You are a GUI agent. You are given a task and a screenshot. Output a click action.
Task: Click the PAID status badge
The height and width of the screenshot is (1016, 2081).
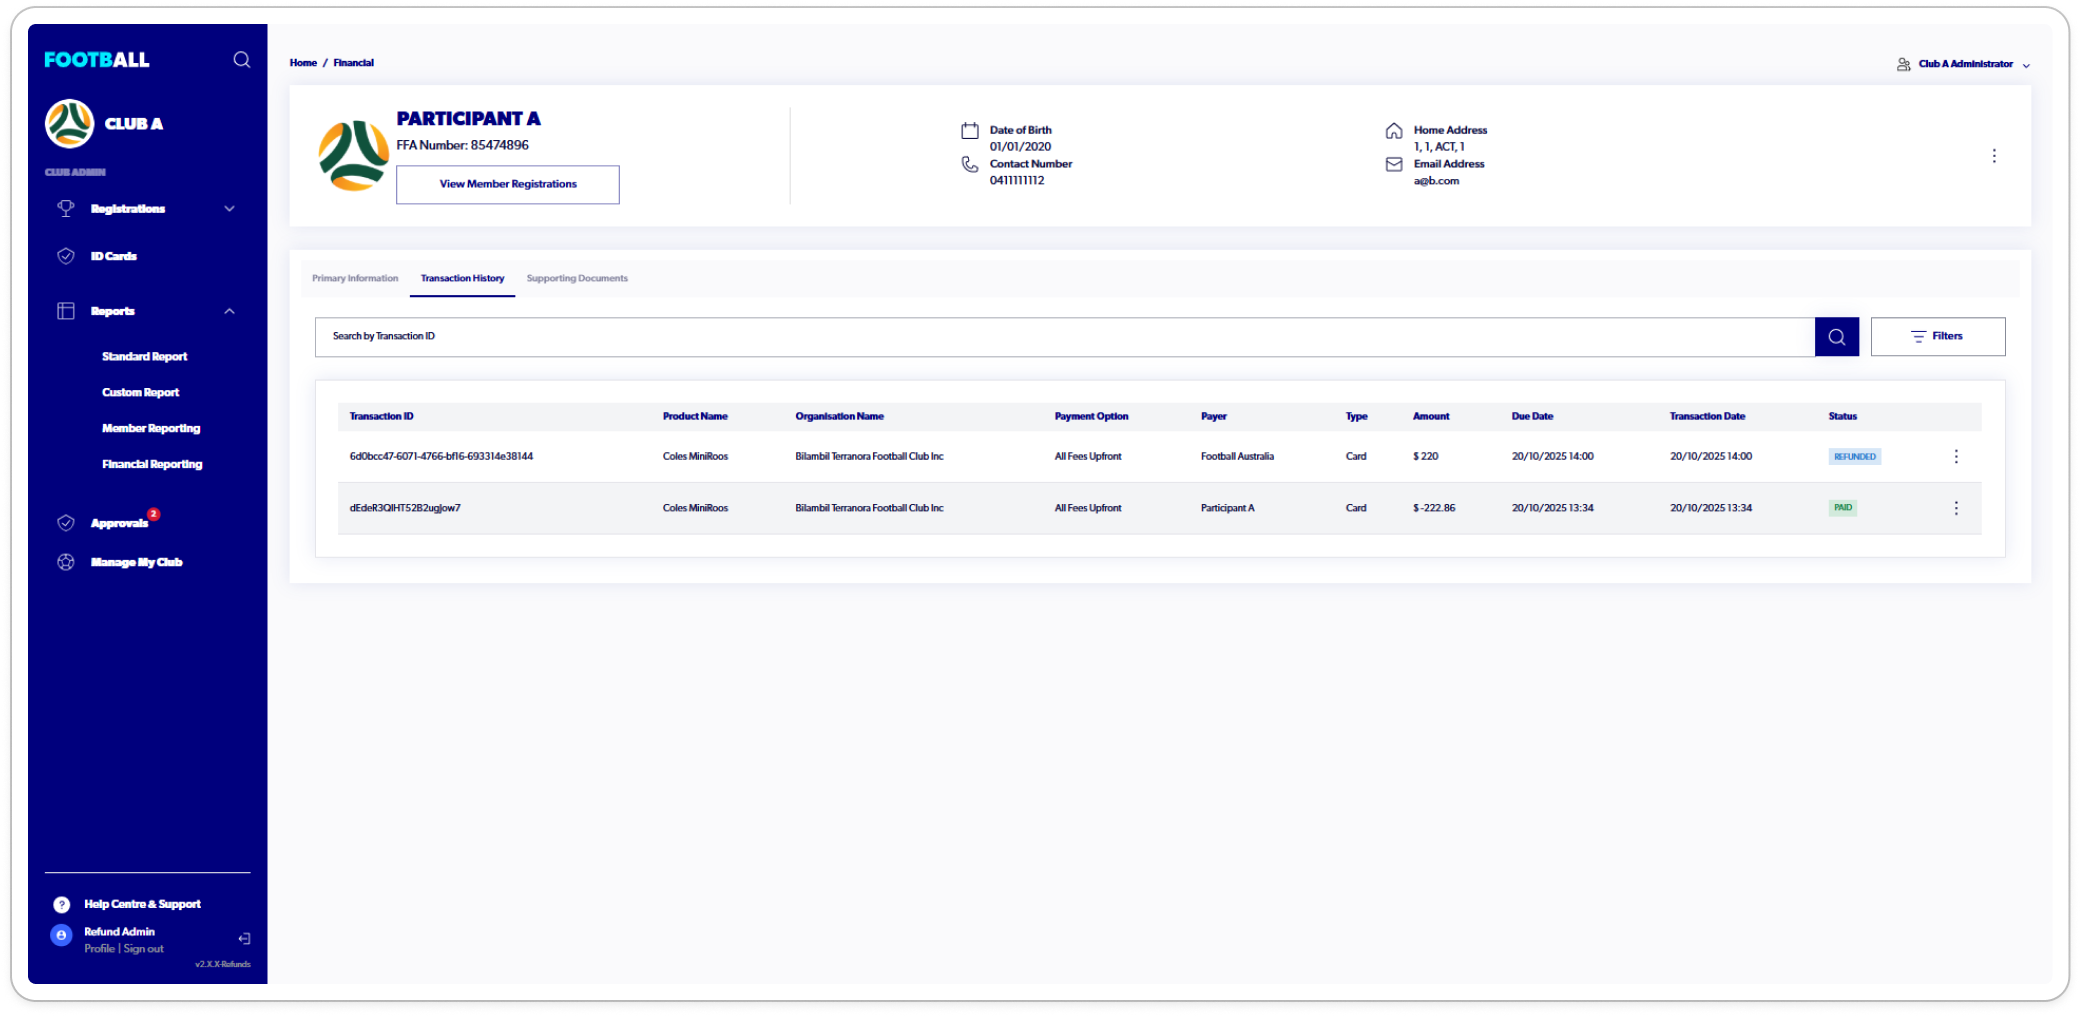tap(1842, 508)
